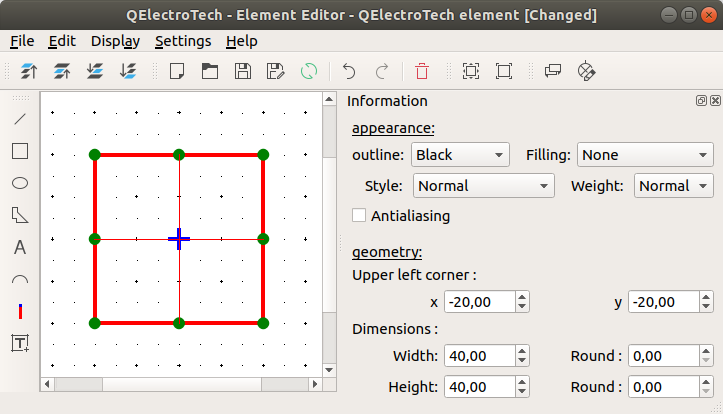Open the Settings menu

(x=183, y=41)
